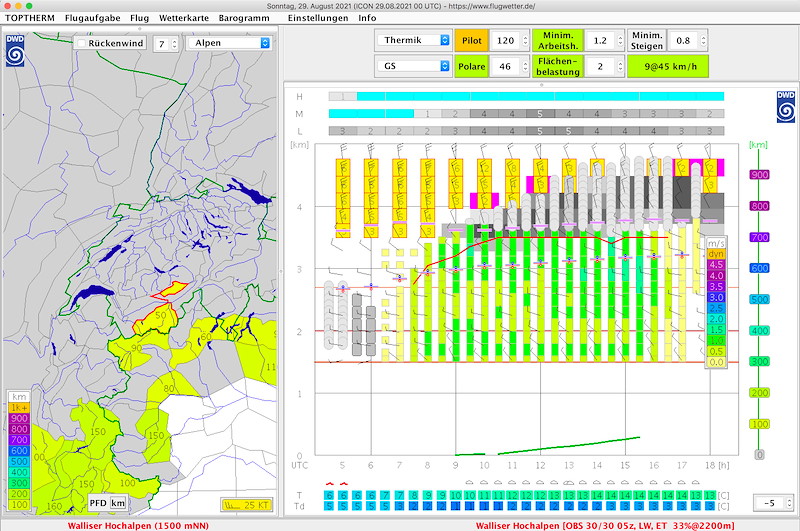Toggle the green Polare button
Viewport: 800px width, 531px height.
click(x=471, y=66)
